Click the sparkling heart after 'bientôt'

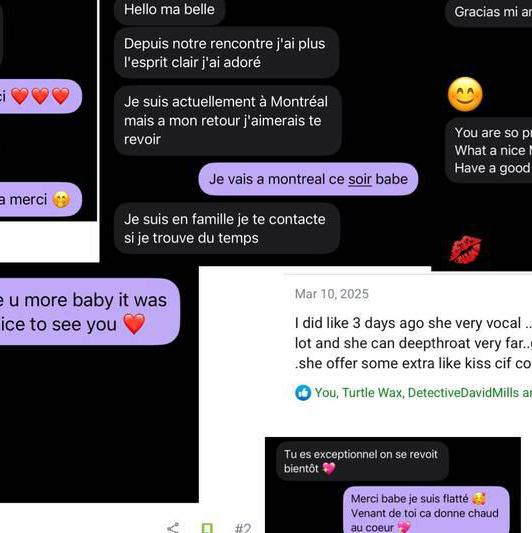(x=329, y=469)
